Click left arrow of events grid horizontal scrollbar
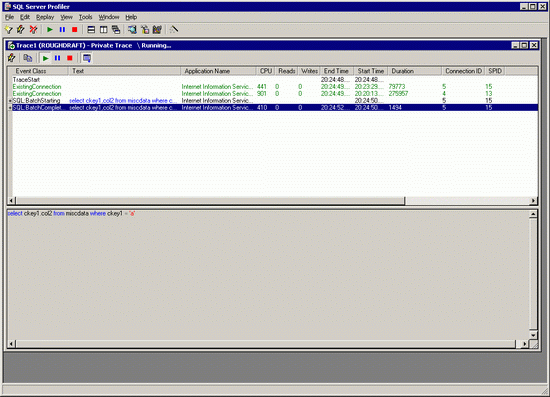This screenshot has height=397, width=550. coord(12,201)
